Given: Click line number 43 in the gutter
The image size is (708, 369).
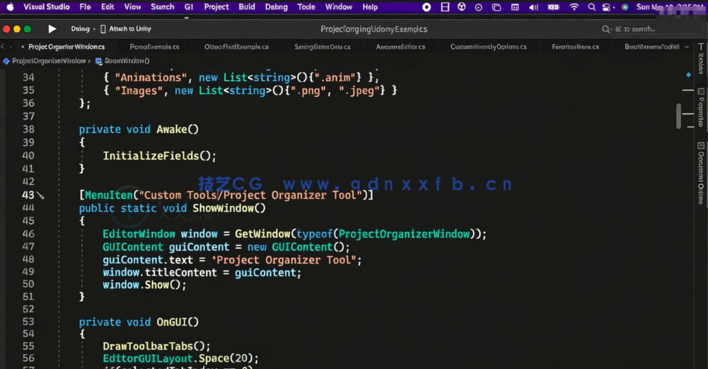Looking at the screenshot, I should click(x=28, y=195).
